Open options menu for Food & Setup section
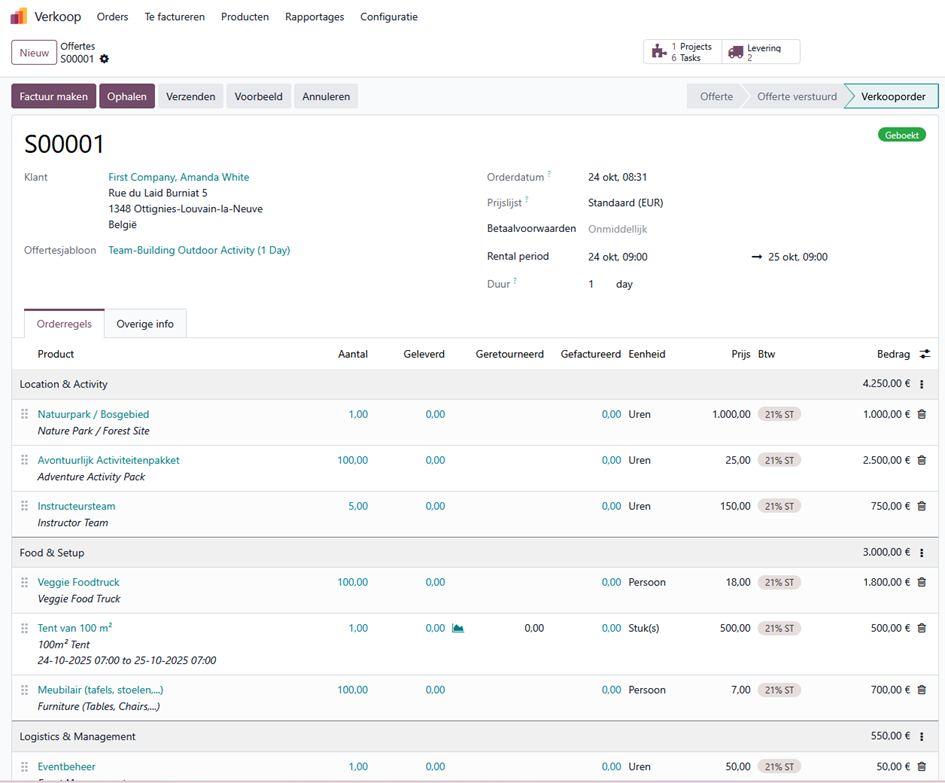This screenshot has height=783, width=945. click(x=921, y=552)
